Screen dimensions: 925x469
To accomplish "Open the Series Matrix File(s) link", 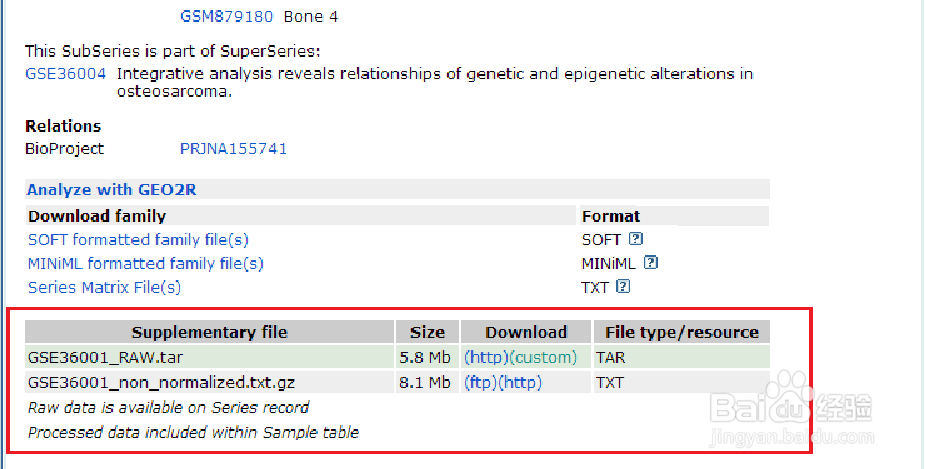I will [x=104, y=287].
